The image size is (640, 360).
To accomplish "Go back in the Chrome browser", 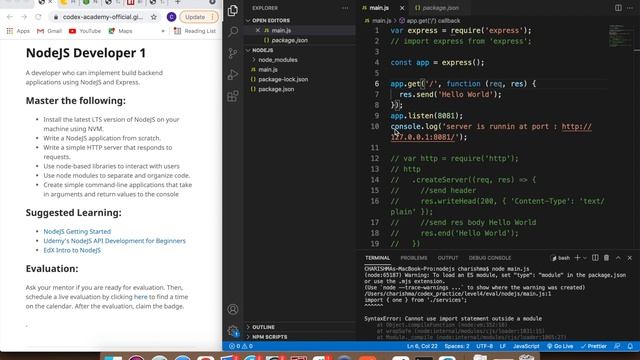I will point(10,17).
